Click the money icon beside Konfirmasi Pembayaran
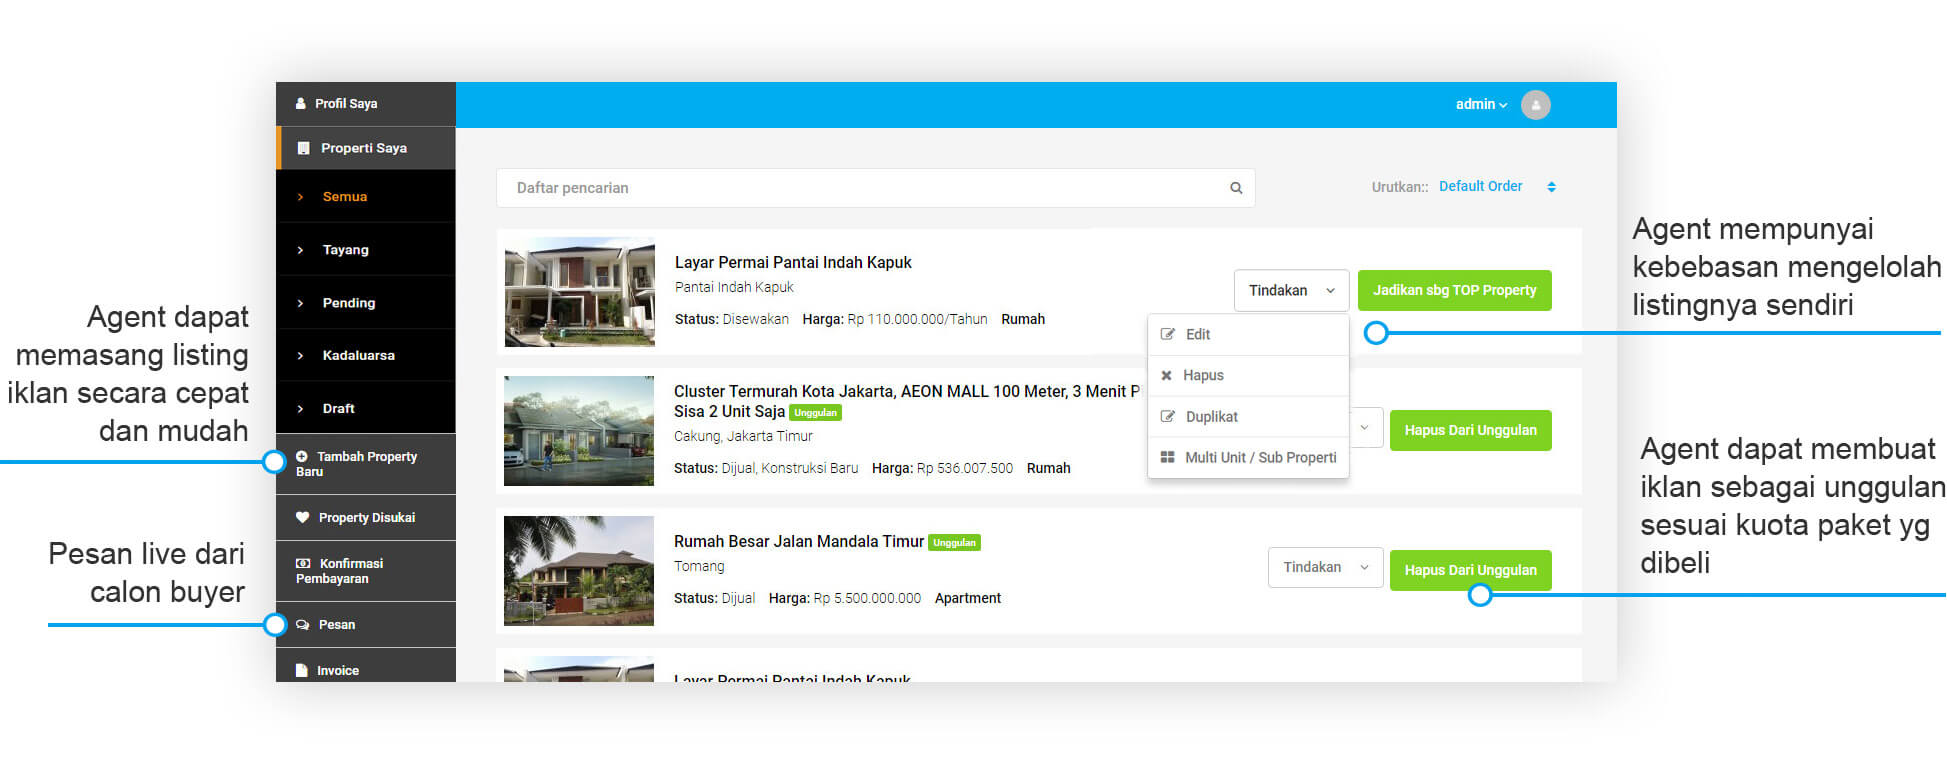Viewport: 1947px width, 781px height. [x=303, y=563]
